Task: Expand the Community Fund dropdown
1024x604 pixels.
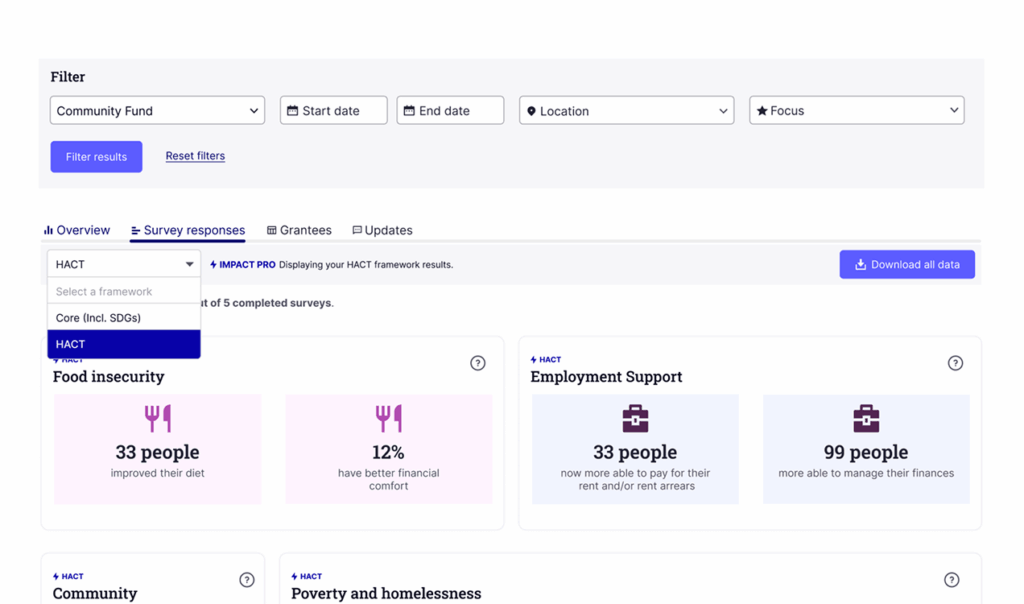Action: pos(157,110)
